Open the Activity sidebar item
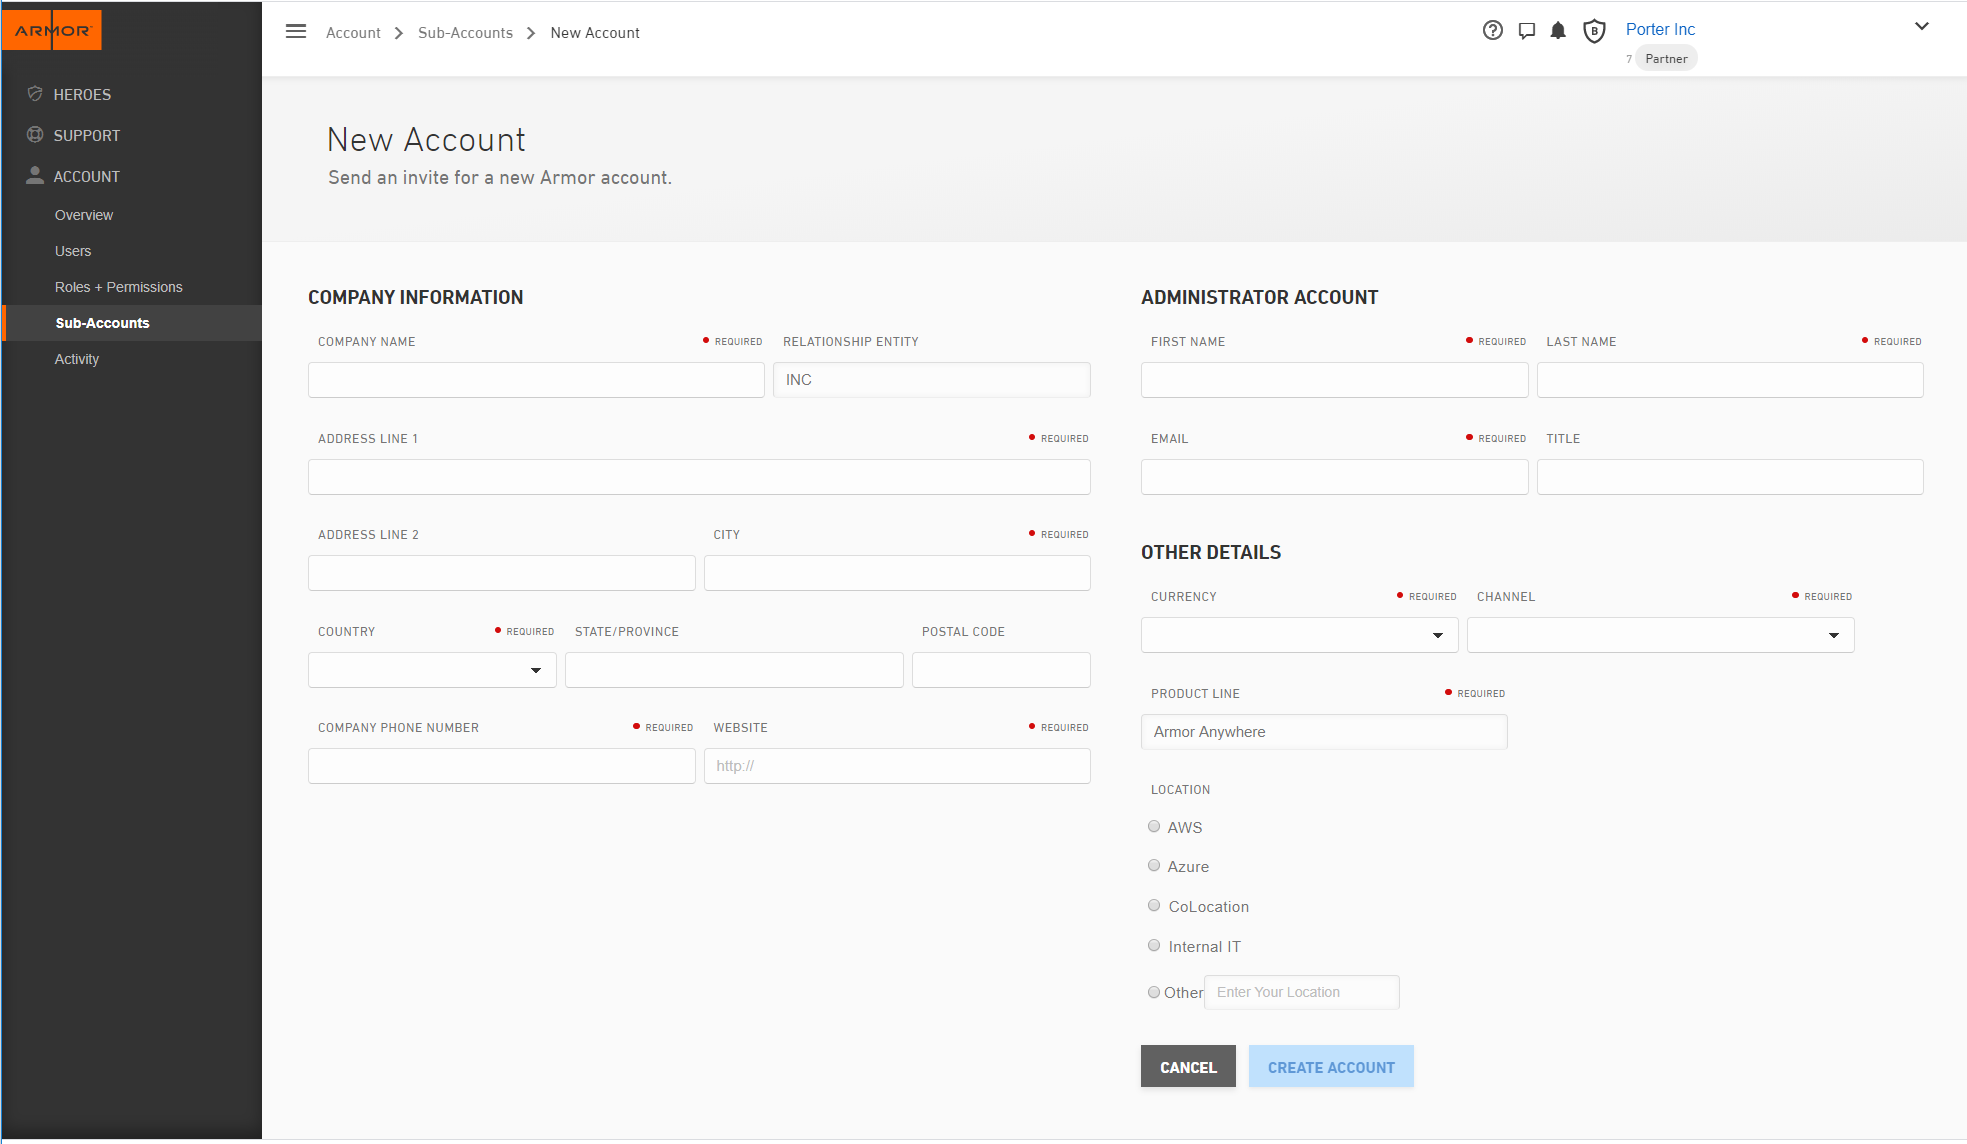1967x1144 pixels. (x=77, y=359)
